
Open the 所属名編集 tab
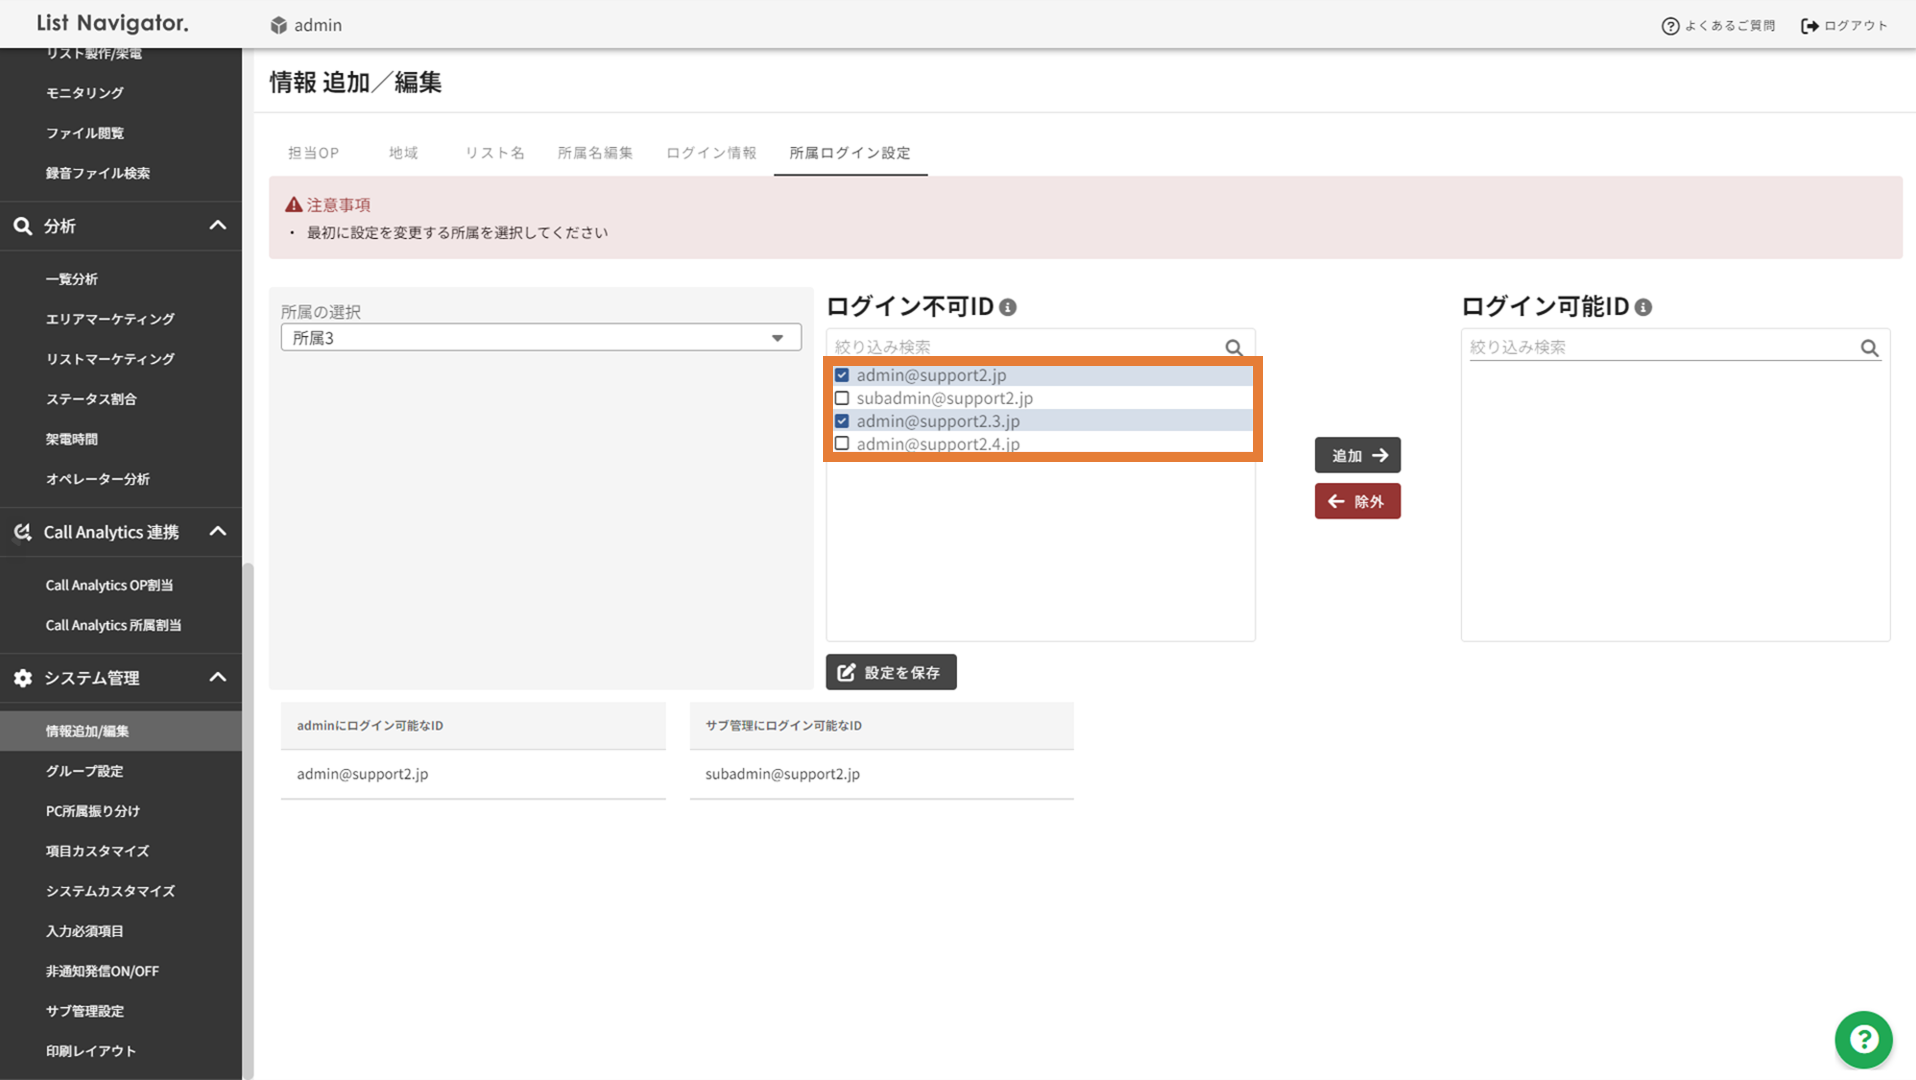click(x=595, y=153)
